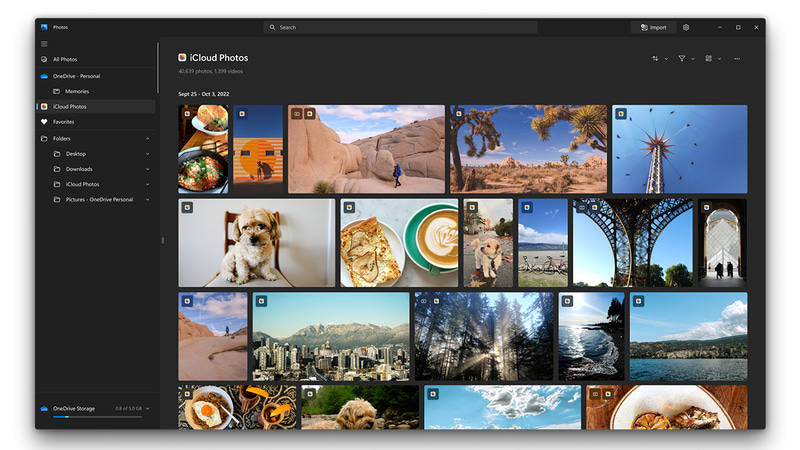Open the settings gear icon
This screenshot has height=450, width=800.
click(686, 28)
